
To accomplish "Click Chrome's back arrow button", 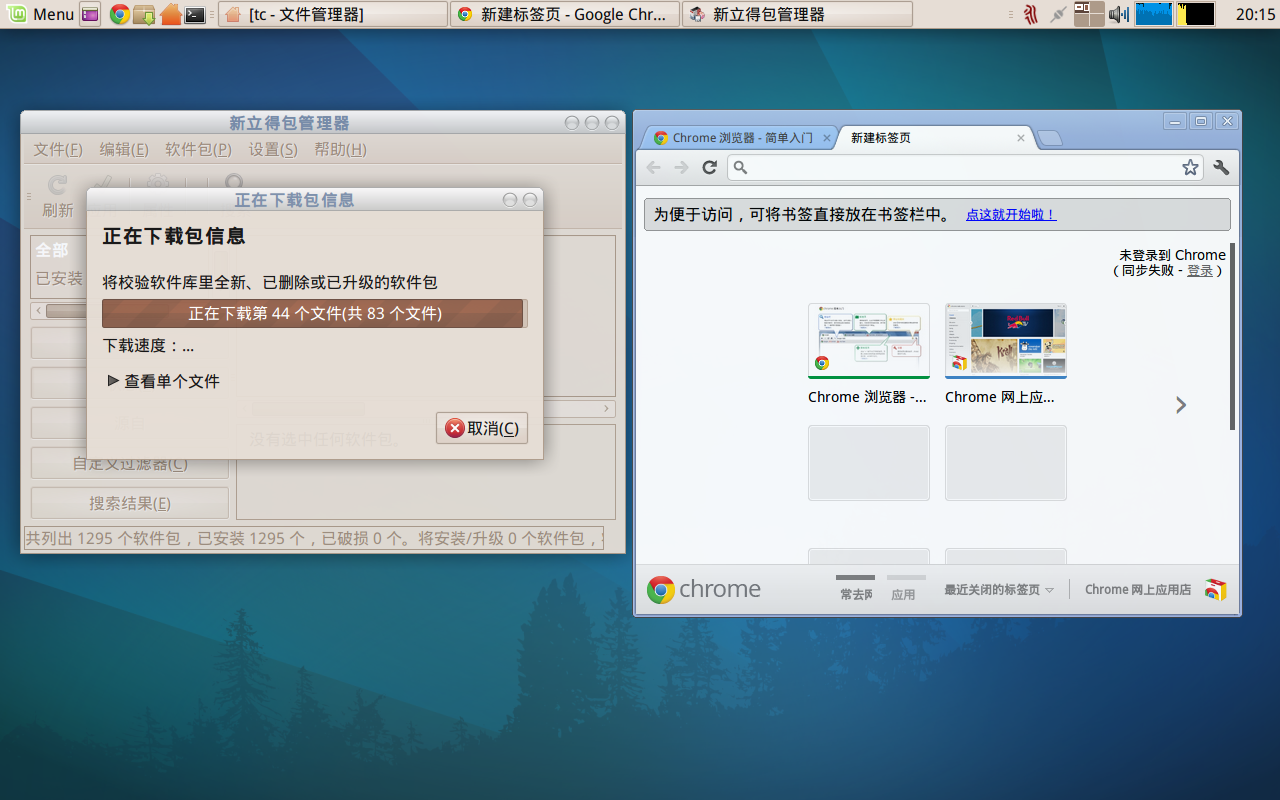I will click(x=653, y=167).
